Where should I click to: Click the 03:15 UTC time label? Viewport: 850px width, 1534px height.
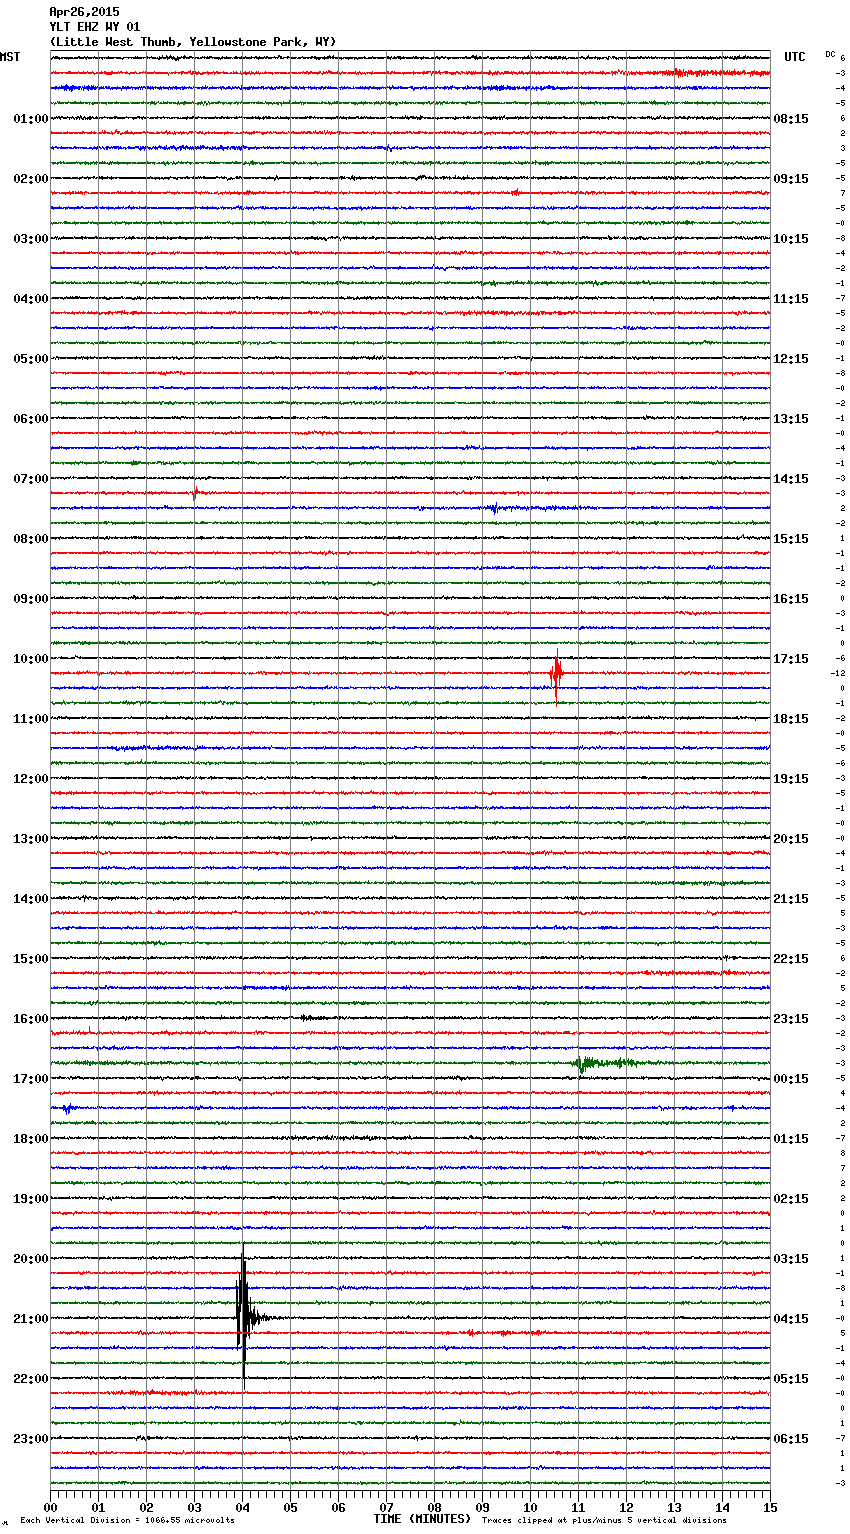point(791,1259)
